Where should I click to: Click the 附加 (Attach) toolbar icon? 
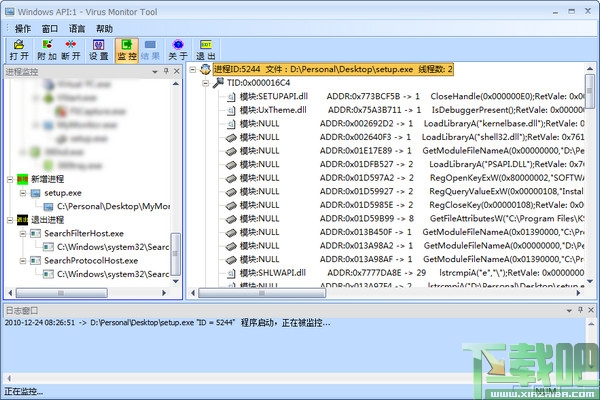(47, 50)
